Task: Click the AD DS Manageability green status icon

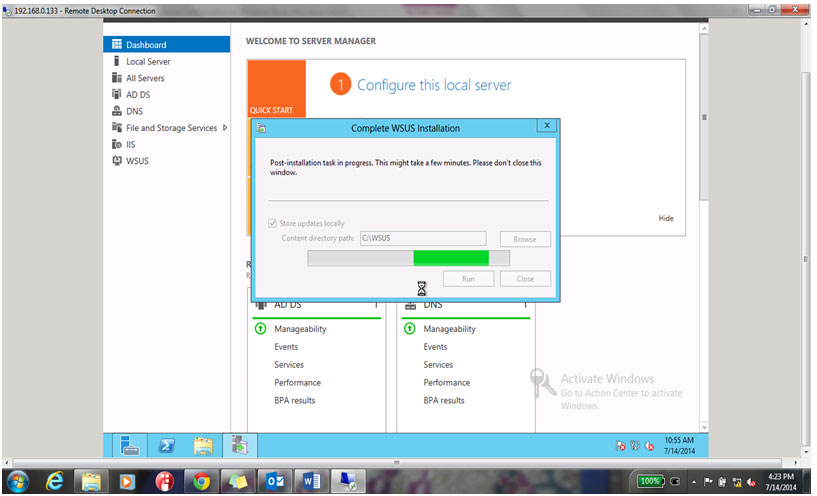Action: point(261,329)
